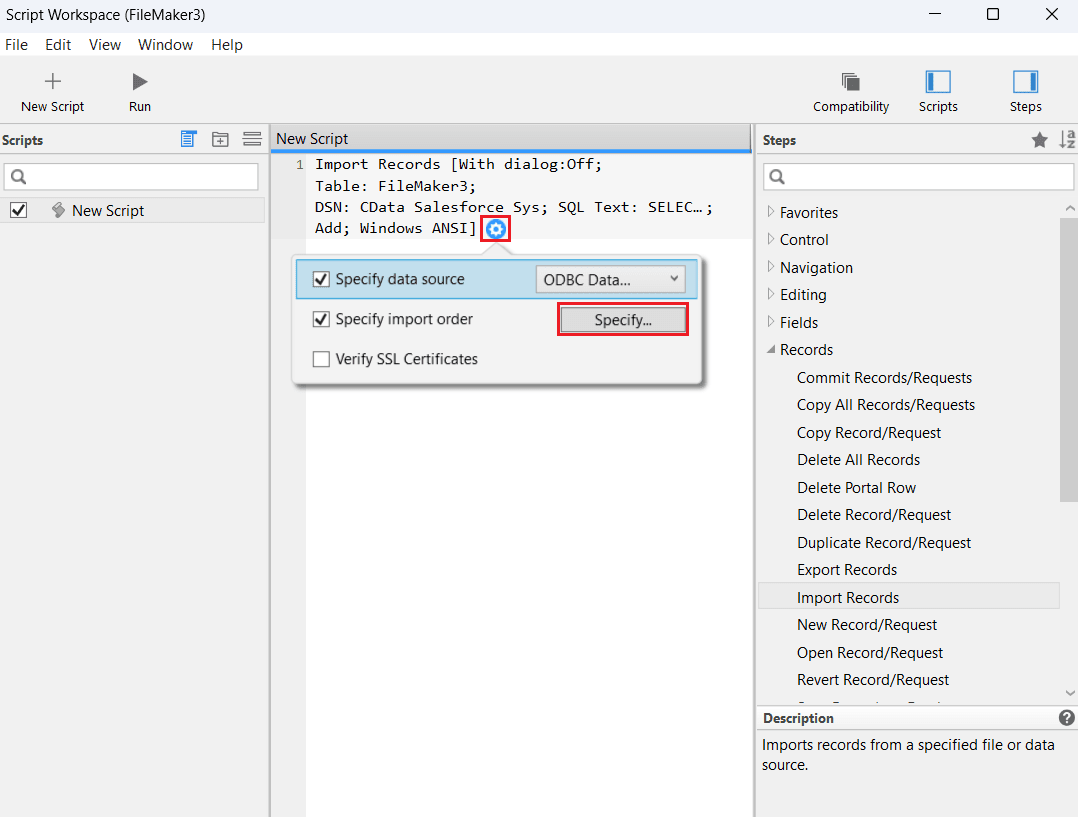
Task: Click the Specify... button
Action: 622,320
